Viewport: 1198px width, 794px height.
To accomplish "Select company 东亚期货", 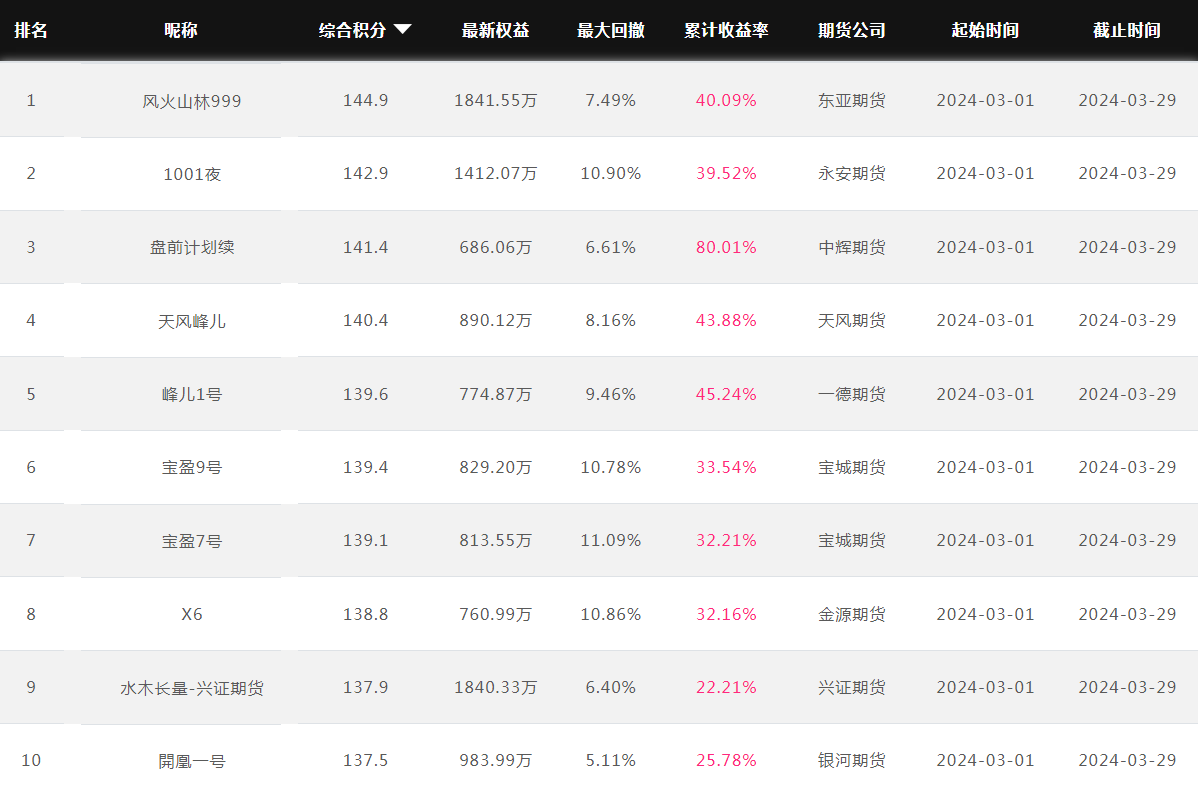I will click(x=852, y=100).
